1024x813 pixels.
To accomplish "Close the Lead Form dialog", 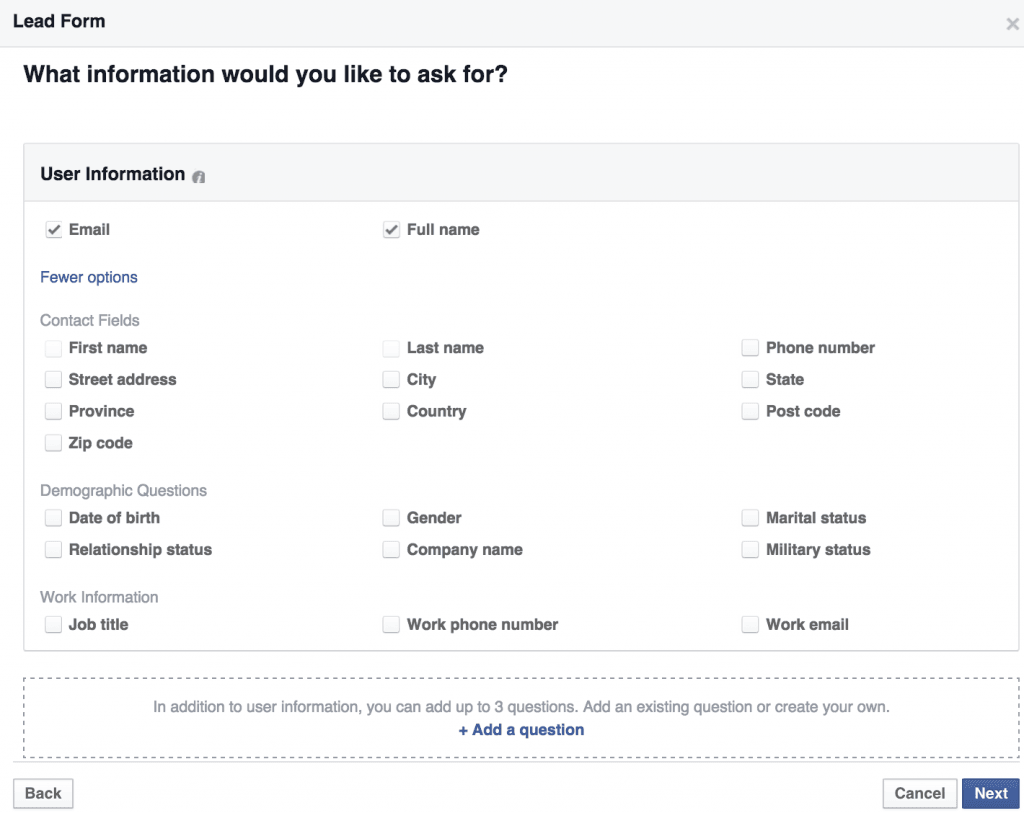I will click(x=1012, y=24).
